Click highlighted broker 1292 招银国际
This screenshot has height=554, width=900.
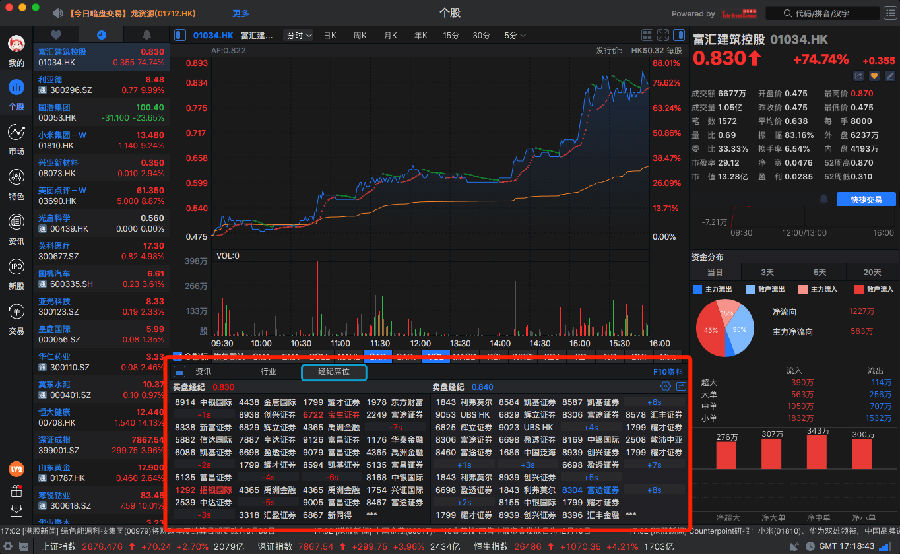click(x=204, y=490)
